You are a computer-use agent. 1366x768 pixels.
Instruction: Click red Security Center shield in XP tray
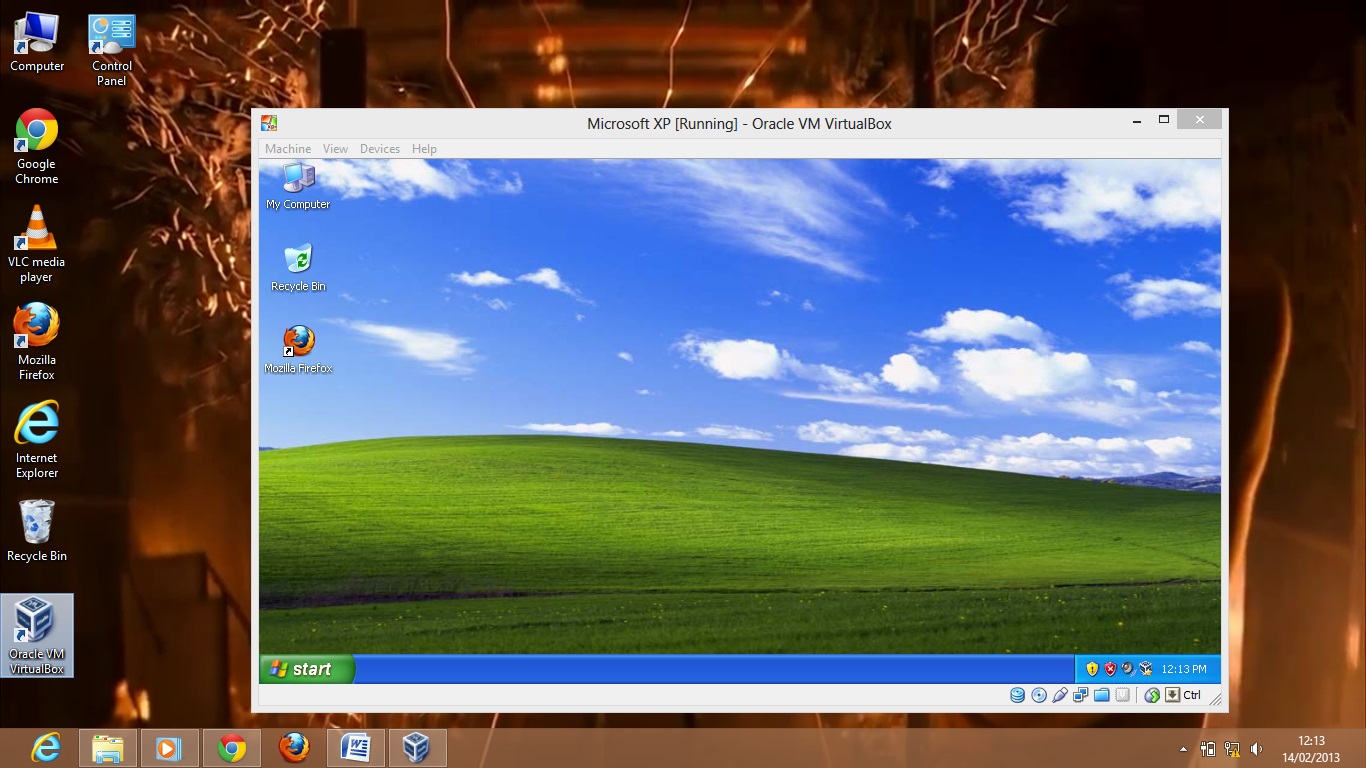(x=1110, y=668)
